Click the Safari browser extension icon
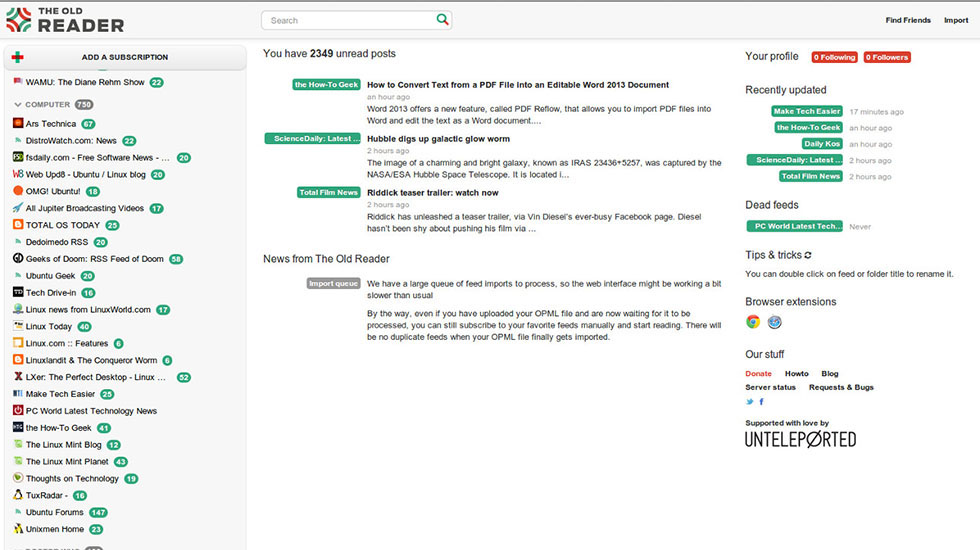The height and width of the screenshot is (550, 980). (x=774, y=322)
